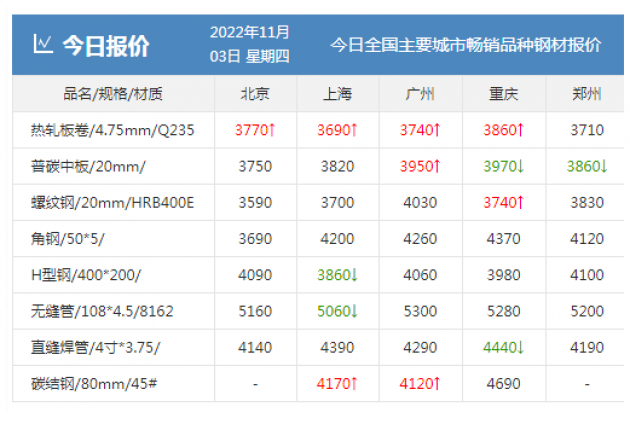This screenshot has height=430, width=630.
Task: Select the 郑州 column header
Action: [586, 95]
